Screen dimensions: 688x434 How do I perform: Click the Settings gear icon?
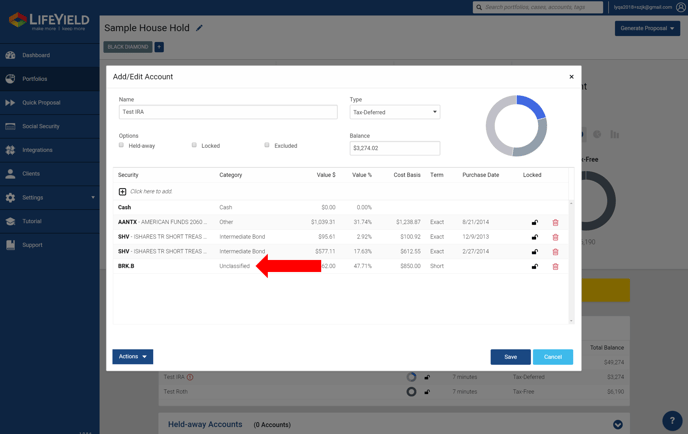click(10, 197)
